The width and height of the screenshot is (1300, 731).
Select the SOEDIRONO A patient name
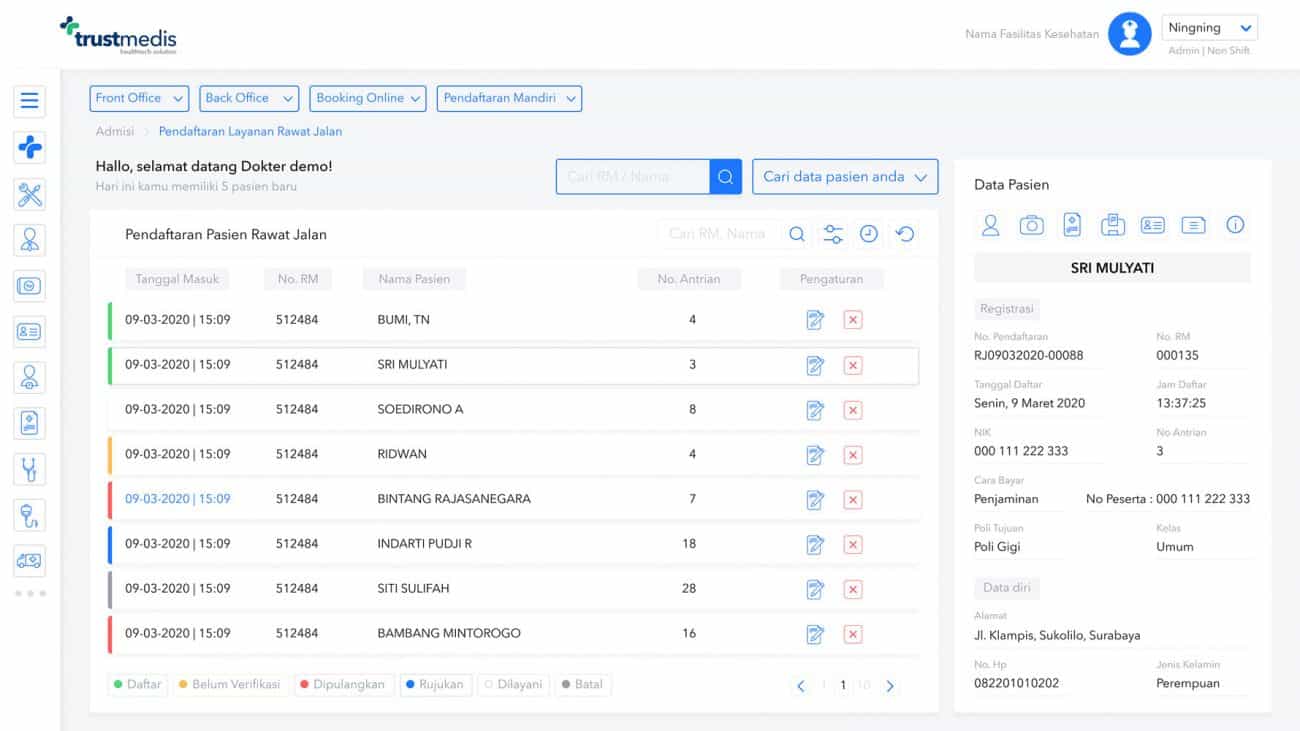[420, 409]
